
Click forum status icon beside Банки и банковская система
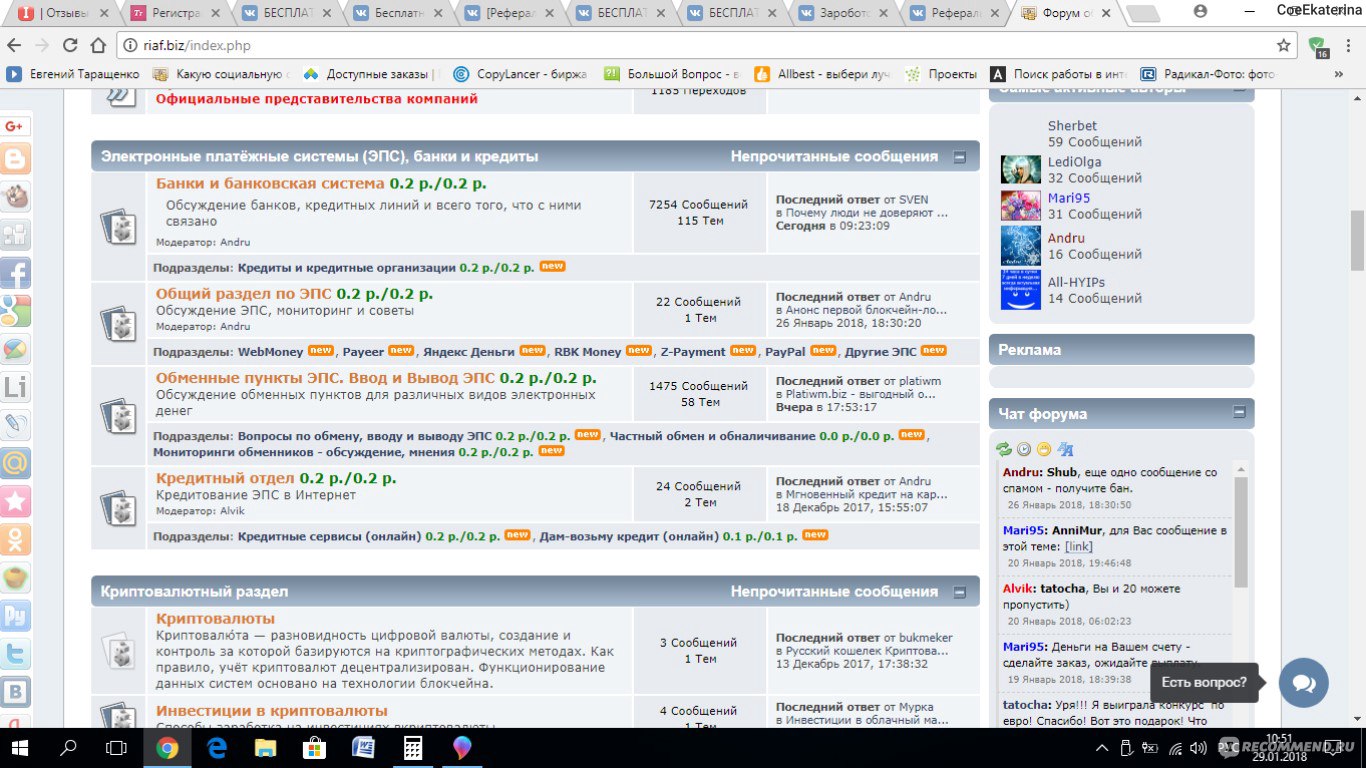[x=119, y=226]
